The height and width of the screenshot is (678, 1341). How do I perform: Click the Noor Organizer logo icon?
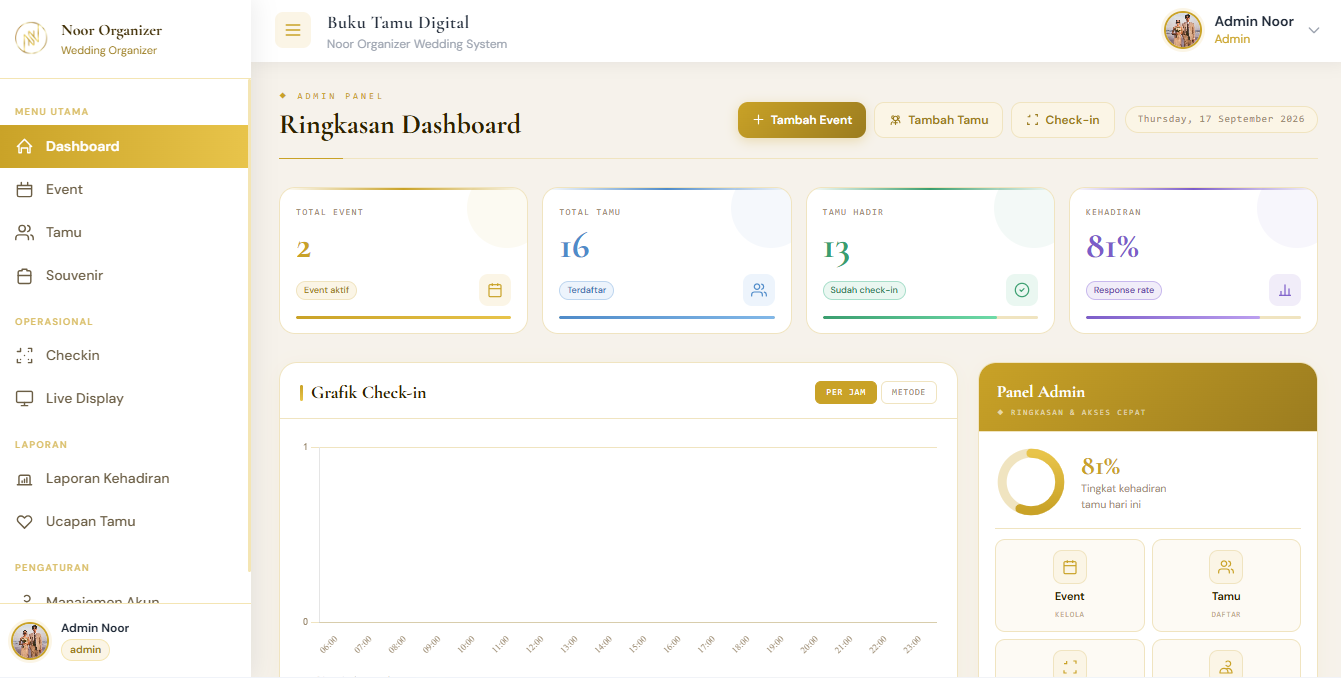pyautogui.click(x=31, y=39)
